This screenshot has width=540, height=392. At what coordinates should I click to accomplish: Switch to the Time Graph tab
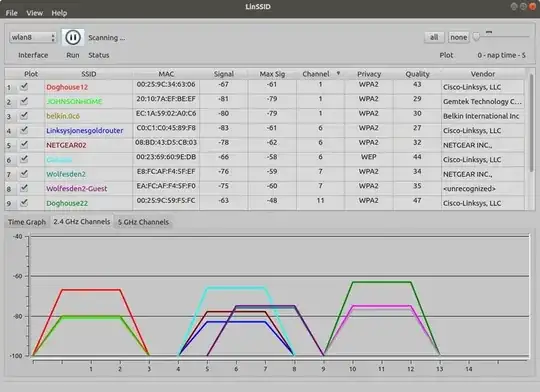(x=27, y=222)
